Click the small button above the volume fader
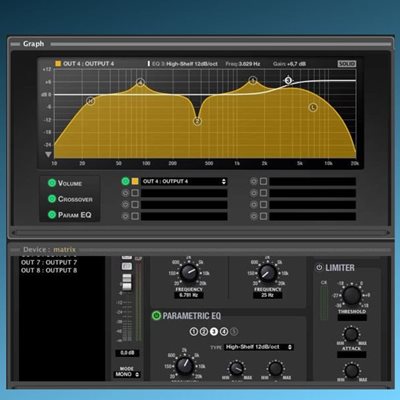The width and height of the screenshot is (400, 400). click(127, 266)
